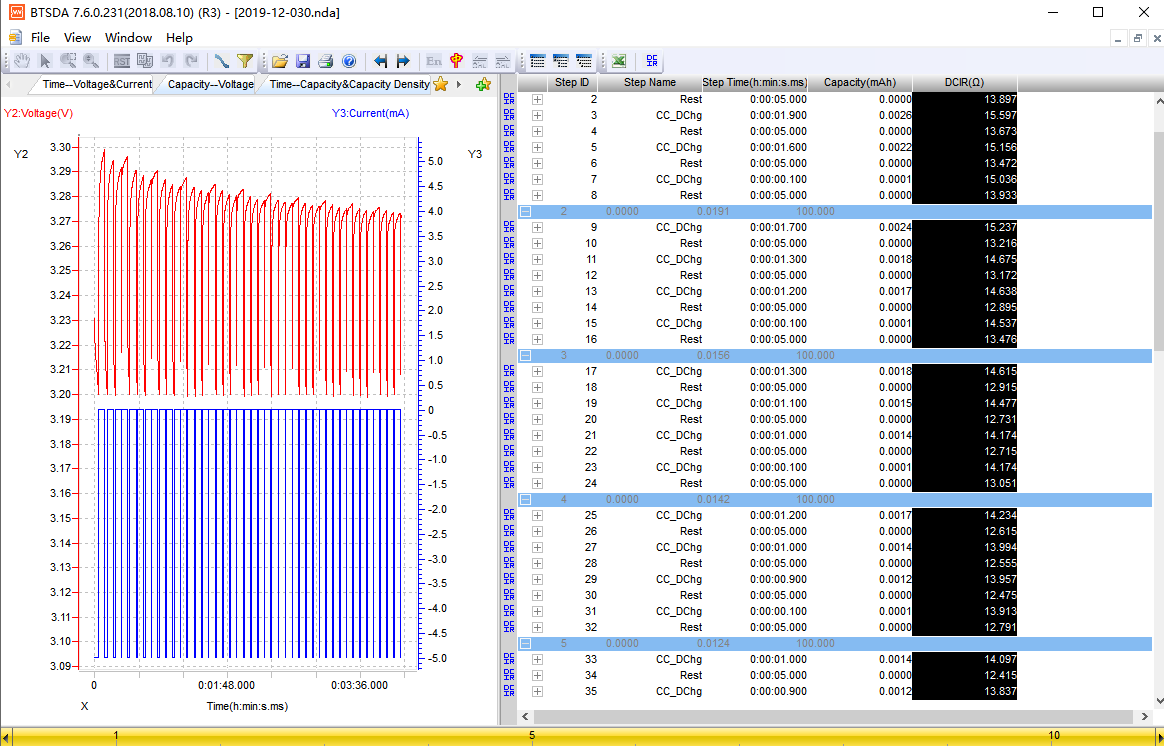Click the DCIR icon beside step 19
1164x746 pixels.
[509, 403]
